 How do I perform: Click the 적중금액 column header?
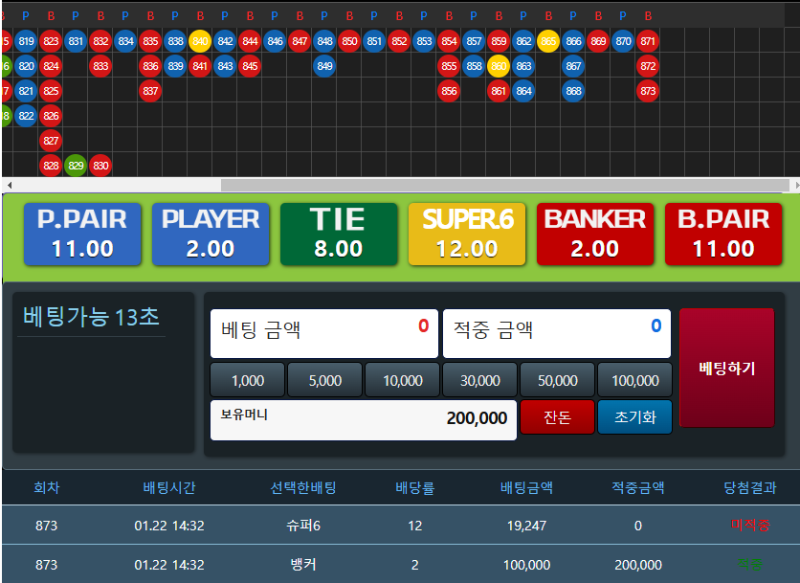point(638,488)
